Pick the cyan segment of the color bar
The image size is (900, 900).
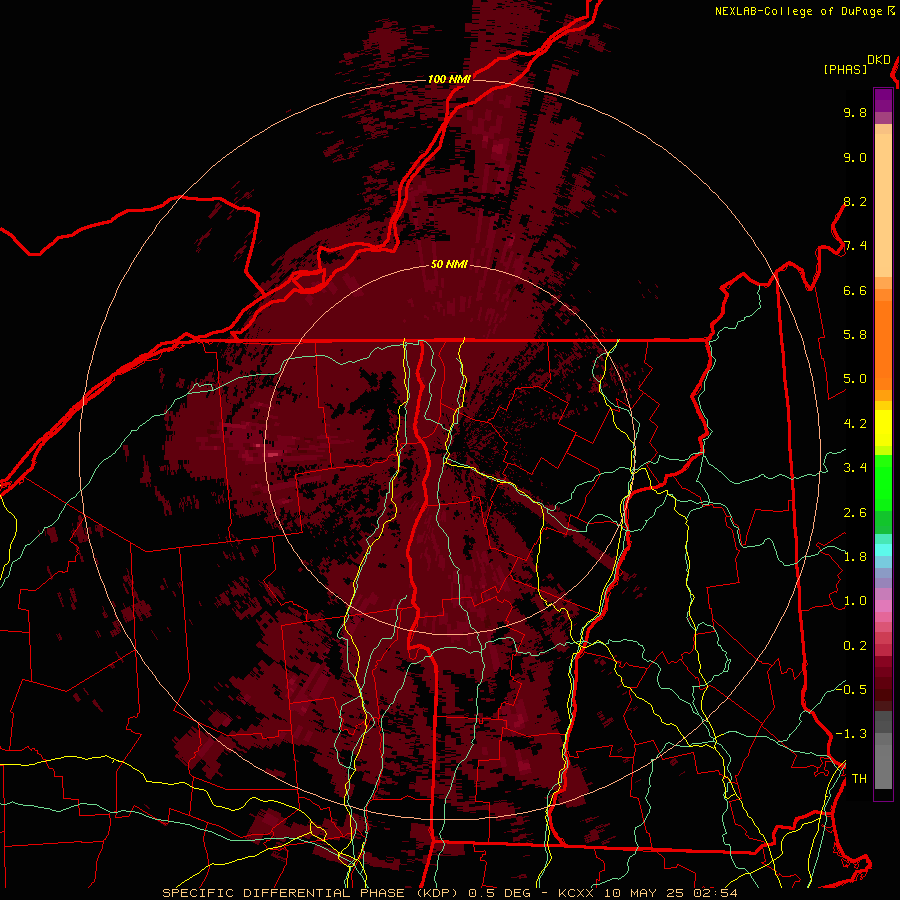883,550
